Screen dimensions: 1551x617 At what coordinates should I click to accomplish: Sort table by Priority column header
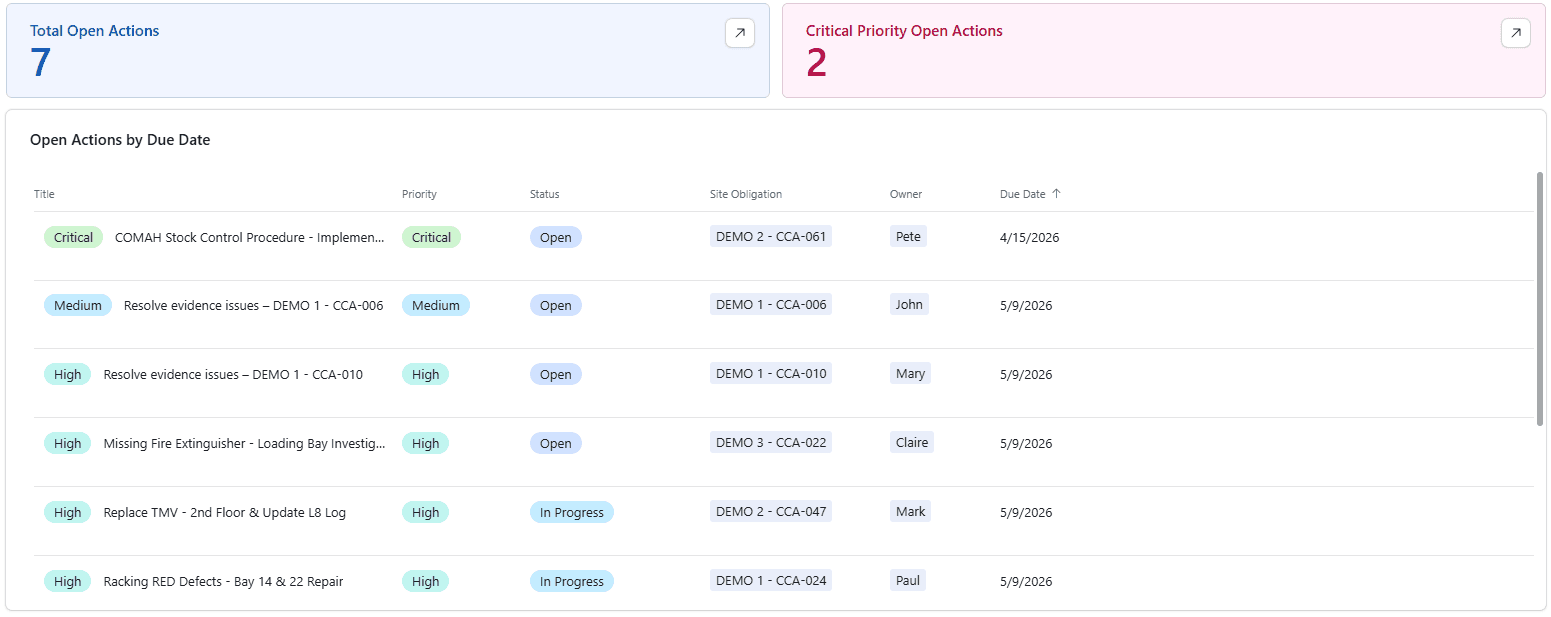point(419,194)
